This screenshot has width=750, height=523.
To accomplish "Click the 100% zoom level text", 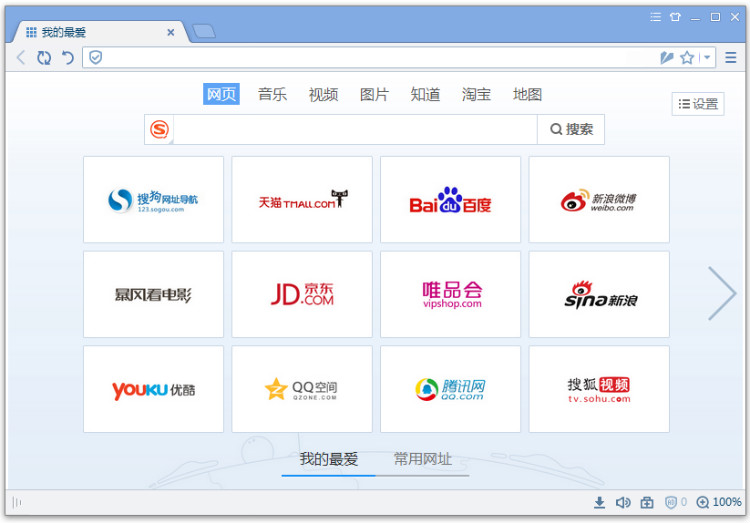I will 727,502.
